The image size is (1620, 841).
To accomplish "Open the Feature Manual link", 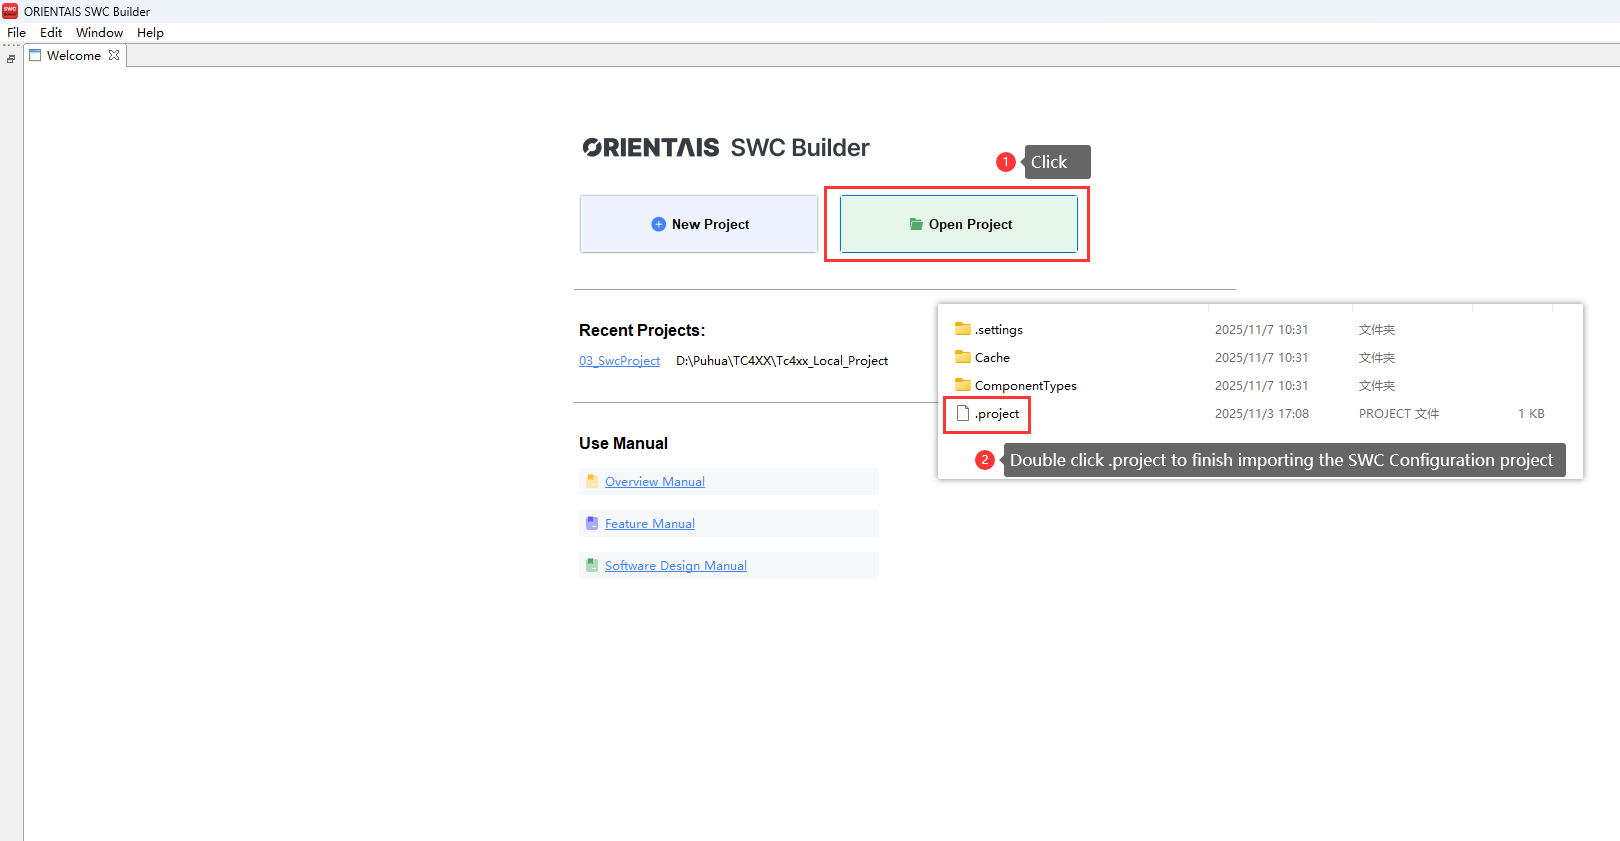I will point(649,524).
